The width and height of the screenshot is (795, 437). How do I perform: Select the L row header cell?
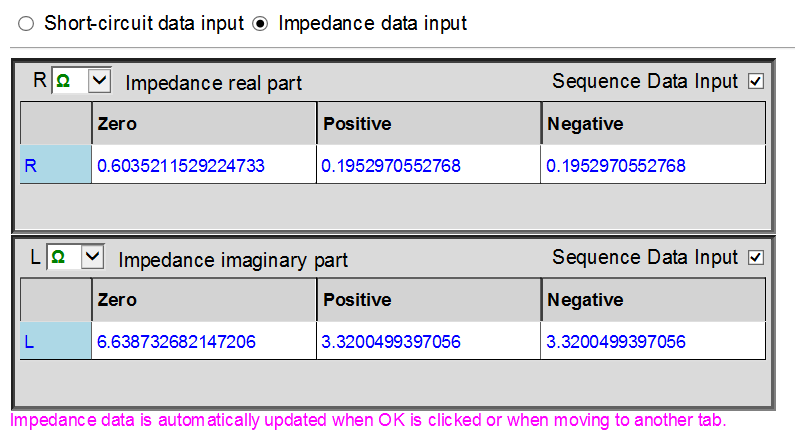(55, 342)
